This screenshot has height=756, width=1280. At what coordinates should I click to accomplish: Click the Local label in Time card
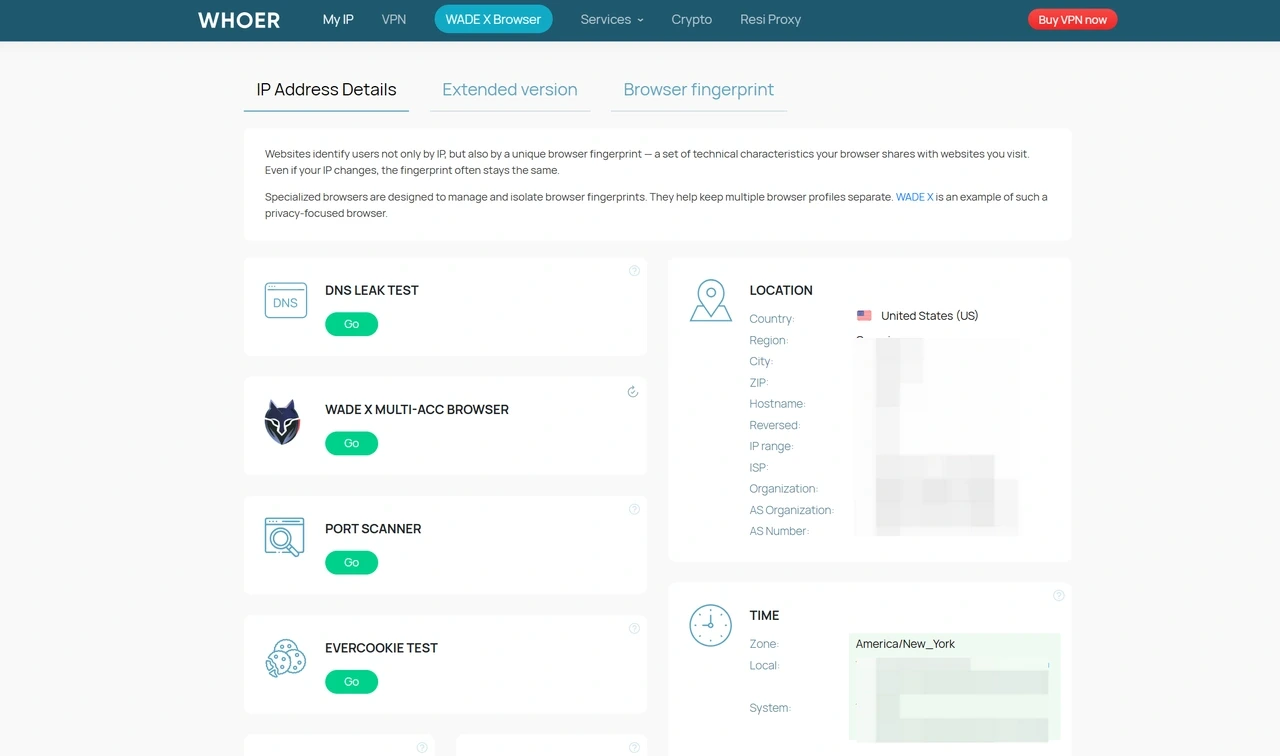(x=764, y=666)
